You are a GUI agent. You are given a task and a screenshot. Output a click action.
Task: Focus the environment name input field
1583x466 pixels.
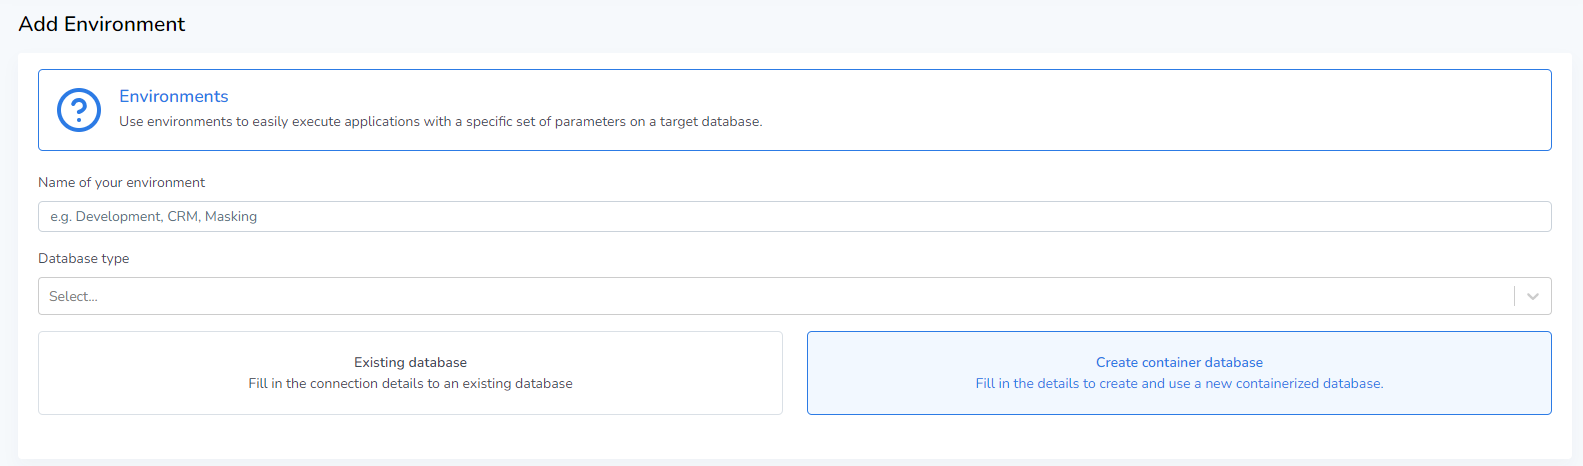click(x=794, y=217)
